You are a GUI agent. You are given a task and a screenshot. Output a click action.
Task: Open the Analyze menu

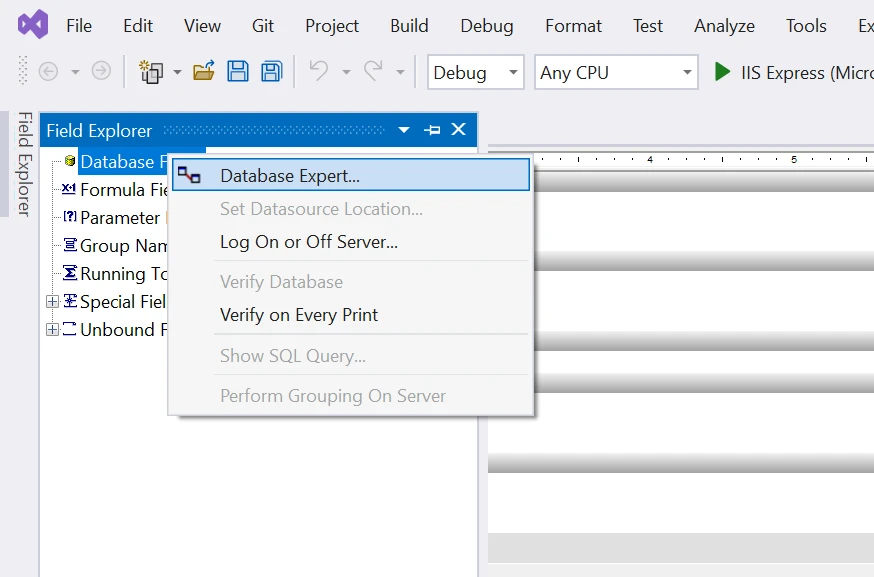[x=724, y=26]
